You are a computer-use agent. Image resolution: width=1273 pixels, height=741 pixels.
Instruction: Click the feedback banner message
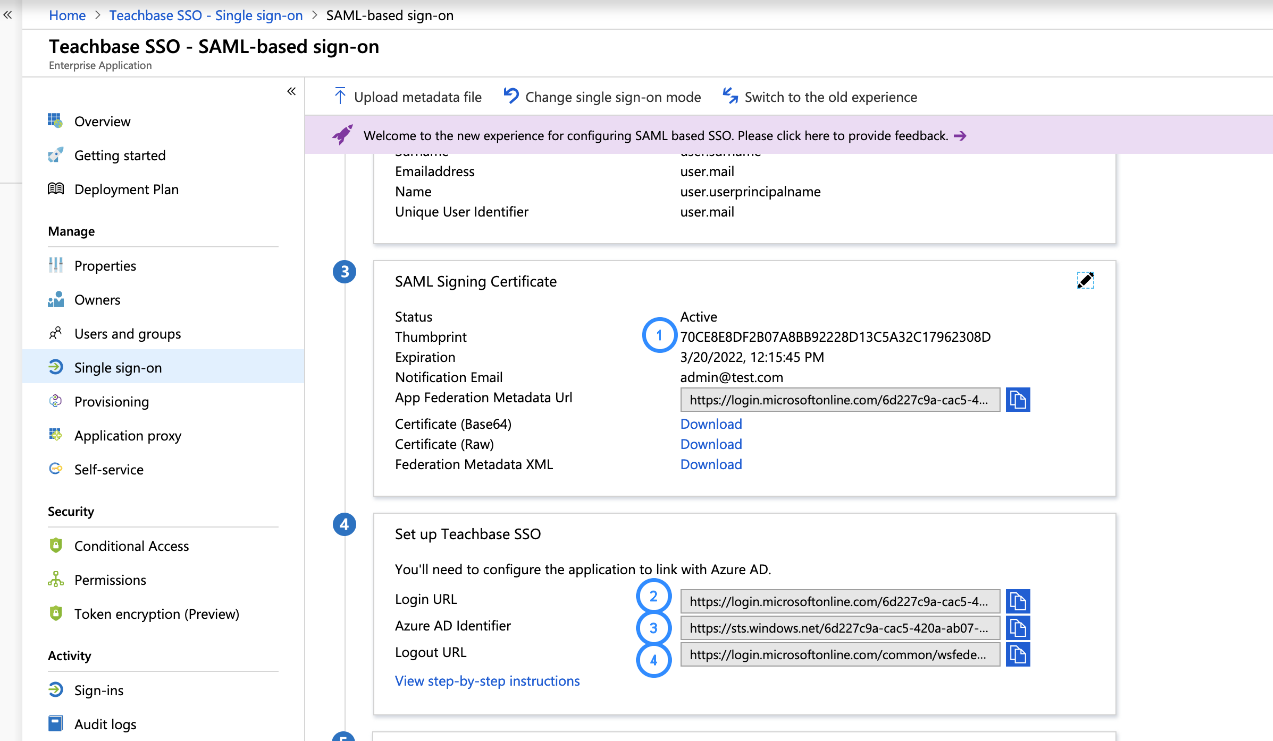pos(656,135)
